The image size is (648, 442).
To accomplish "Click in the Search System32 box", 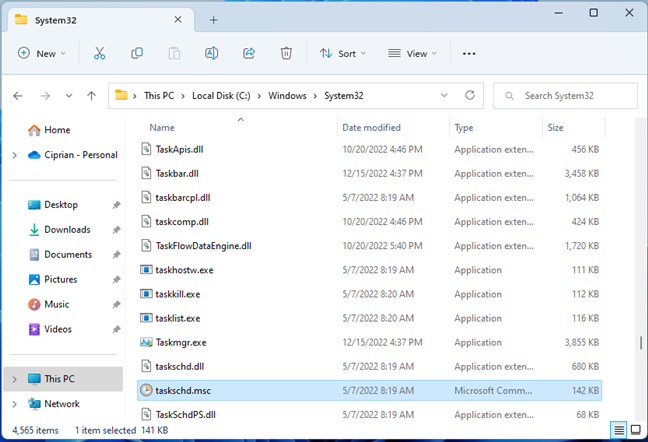I will (x=565, y=96).
